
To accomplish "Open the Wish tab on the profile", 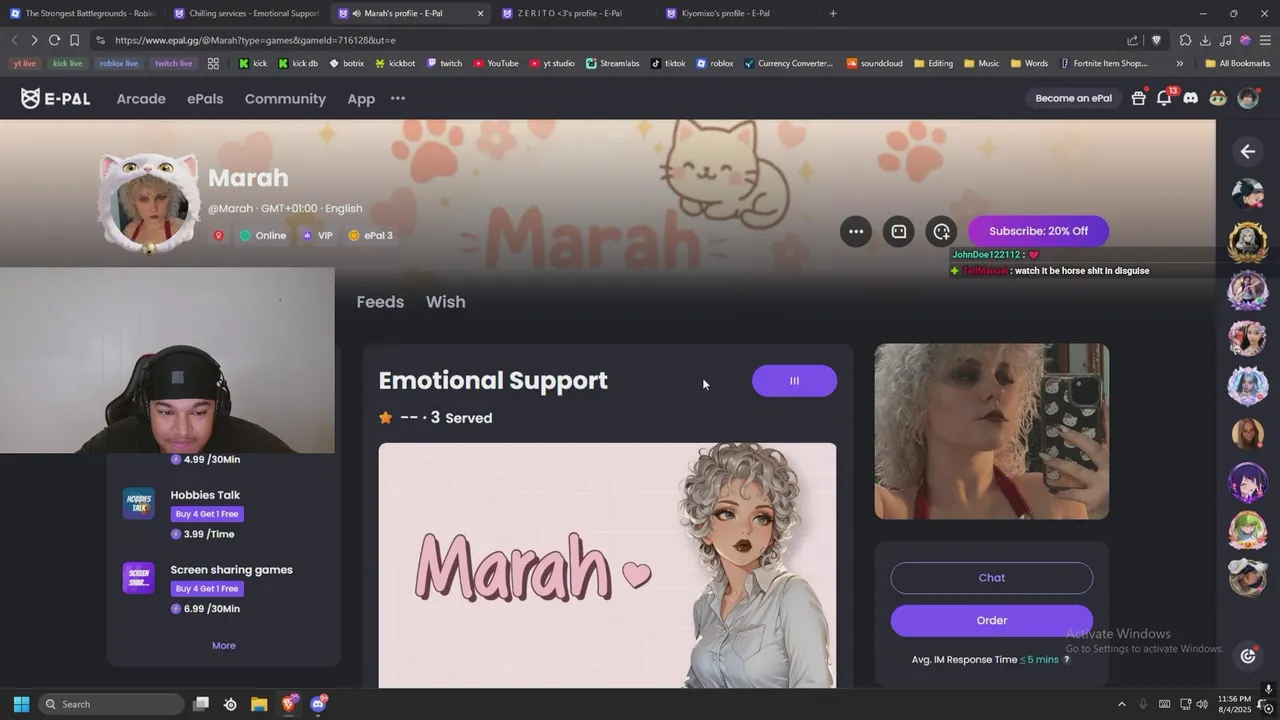I will (x=446, y=302).
